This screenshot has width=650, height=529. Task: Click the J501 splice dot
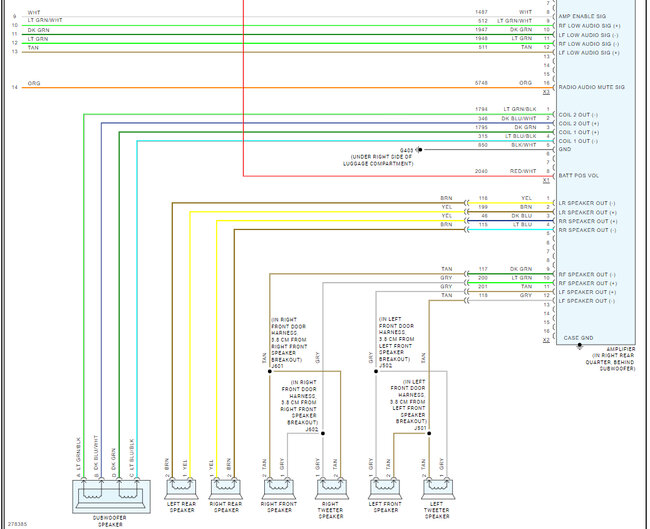(429, 433)
